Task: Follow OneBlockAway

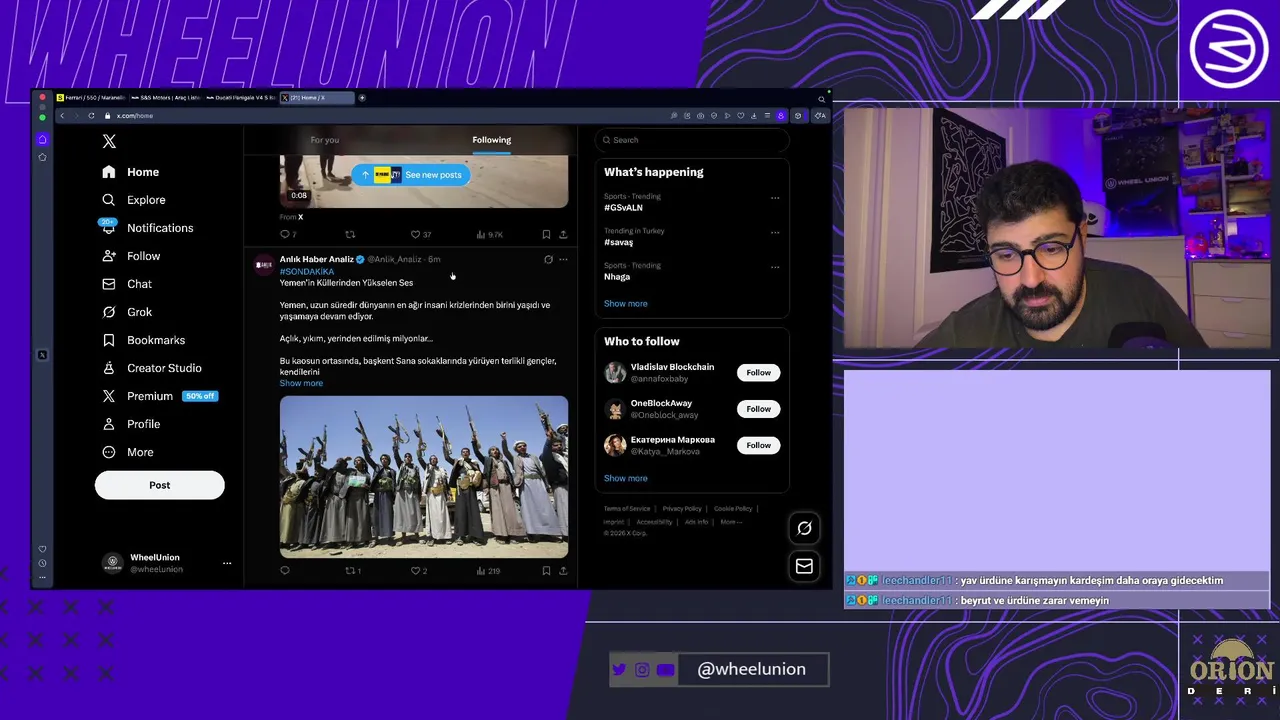Action: click(759, 408)
